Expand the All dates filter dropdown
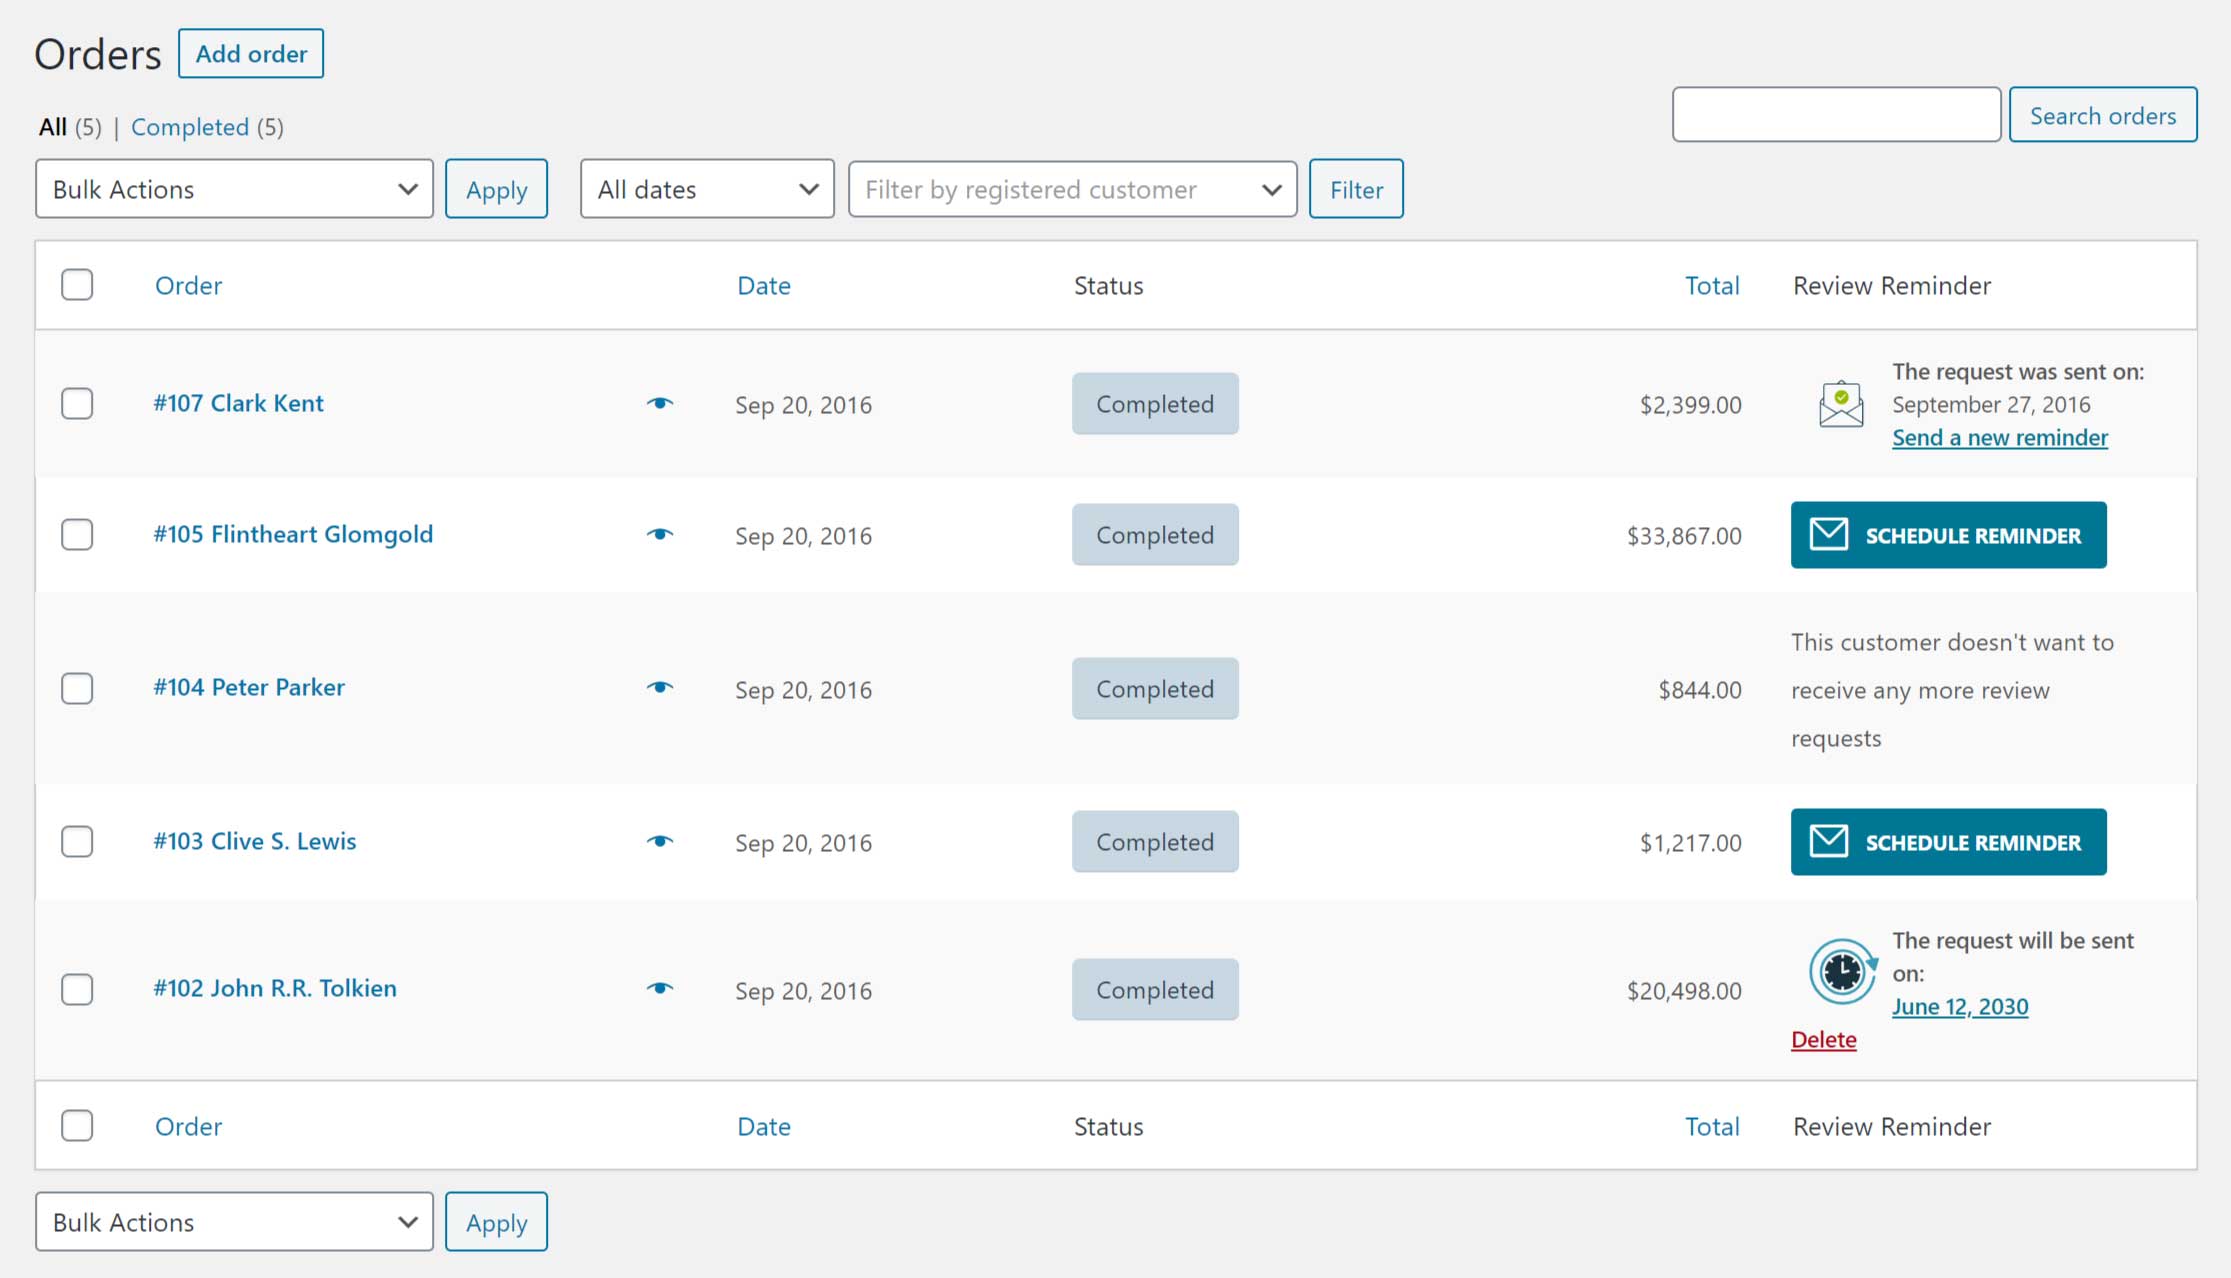The height and width of the screenshot is (1278, 2231). pos(707,189)
